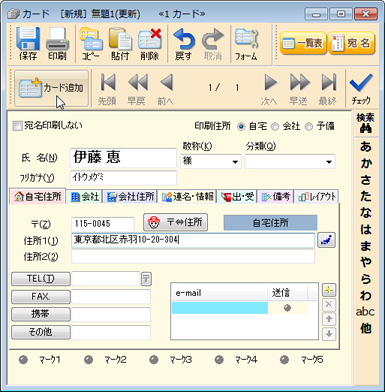Toggle the マーク1 marker circle

[x=23, y=360]
